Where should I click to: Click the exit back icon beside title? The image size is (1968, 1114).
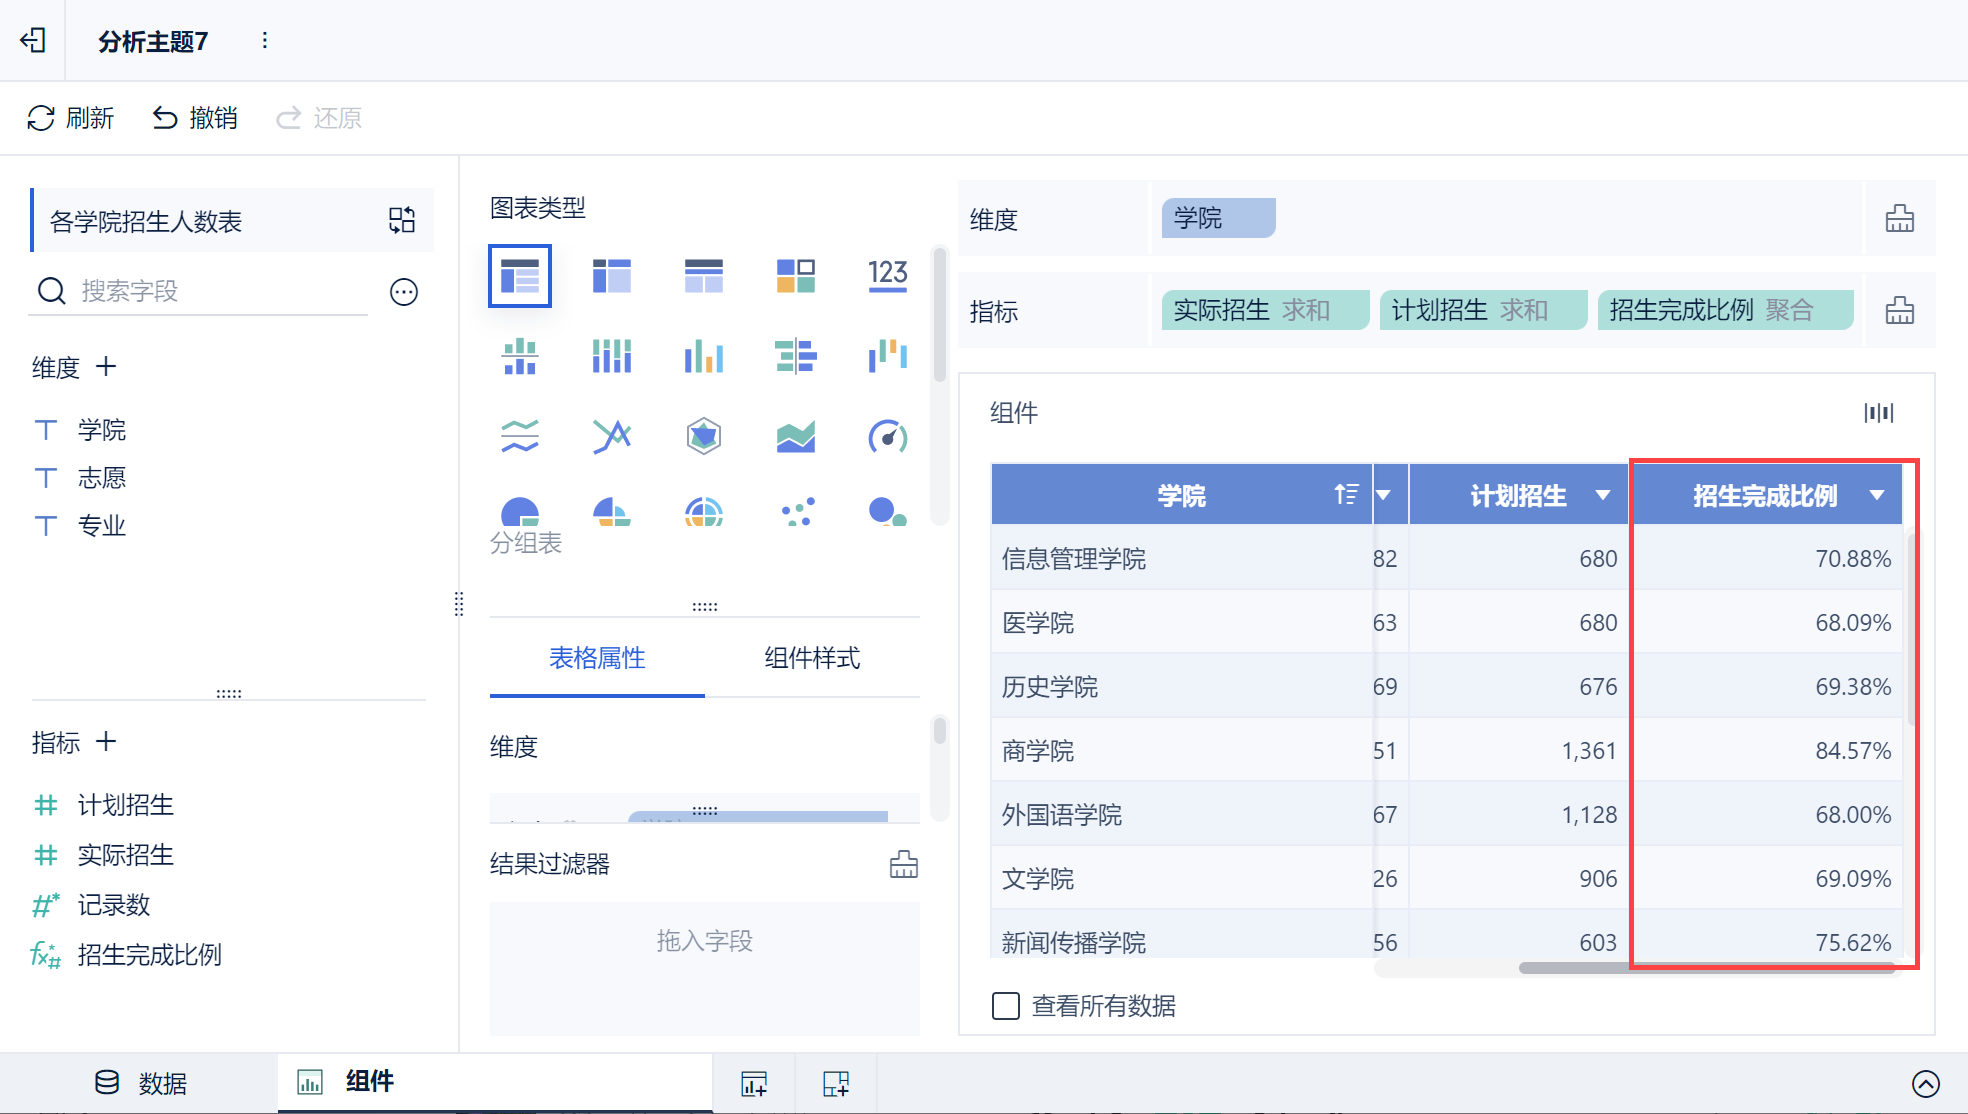[x=33, y=40]
